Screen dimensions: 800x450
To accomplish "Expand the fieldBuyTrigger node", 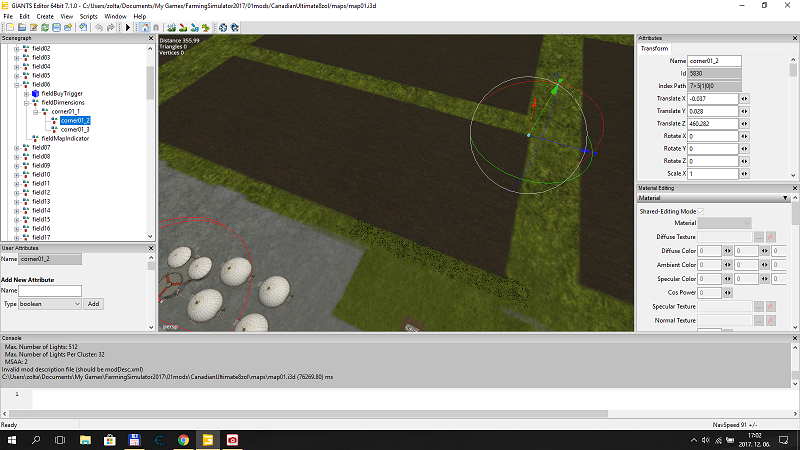I will click(26, 94).
